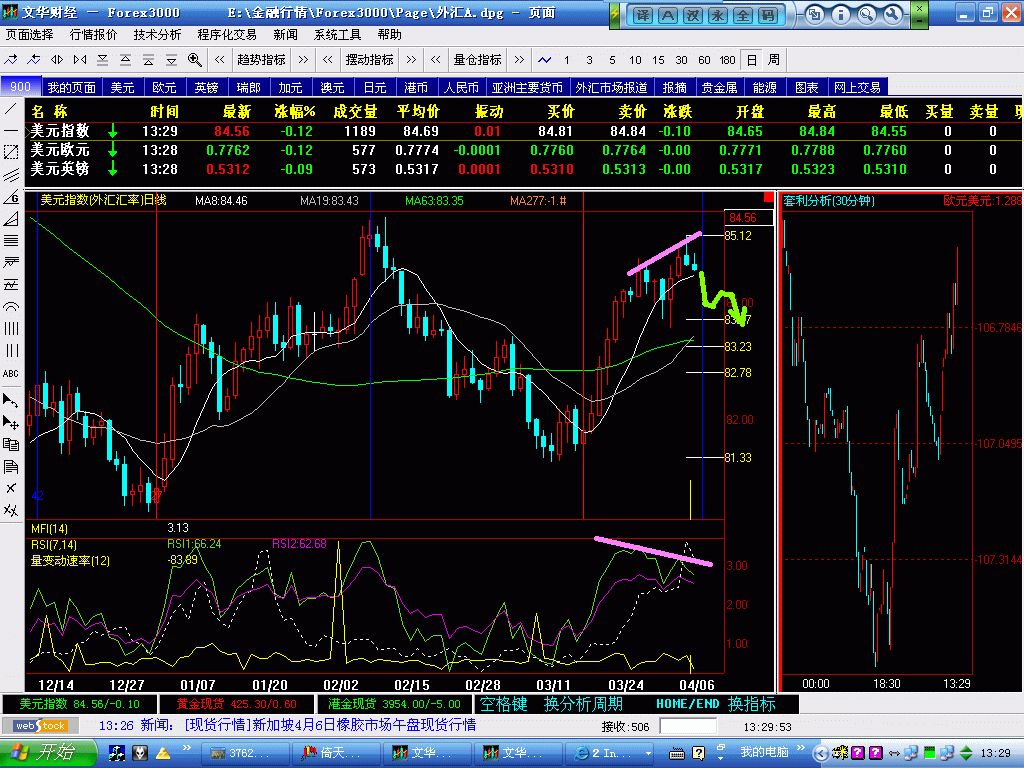
Task: Select the 美元欧元 quote row
Action: 524,150
